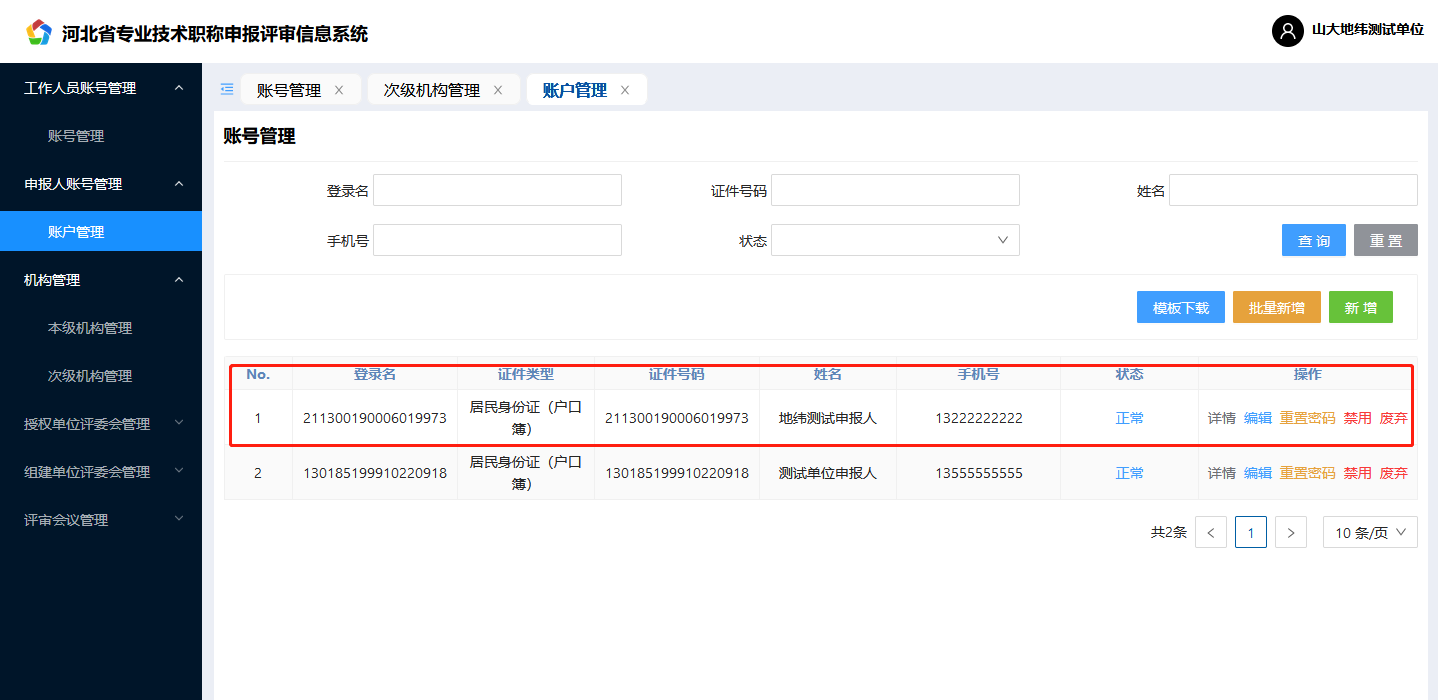Close the 账号管理 tab
This screenshot has width=1438, height=700.
pyautogui.click(x=339, y=90)
